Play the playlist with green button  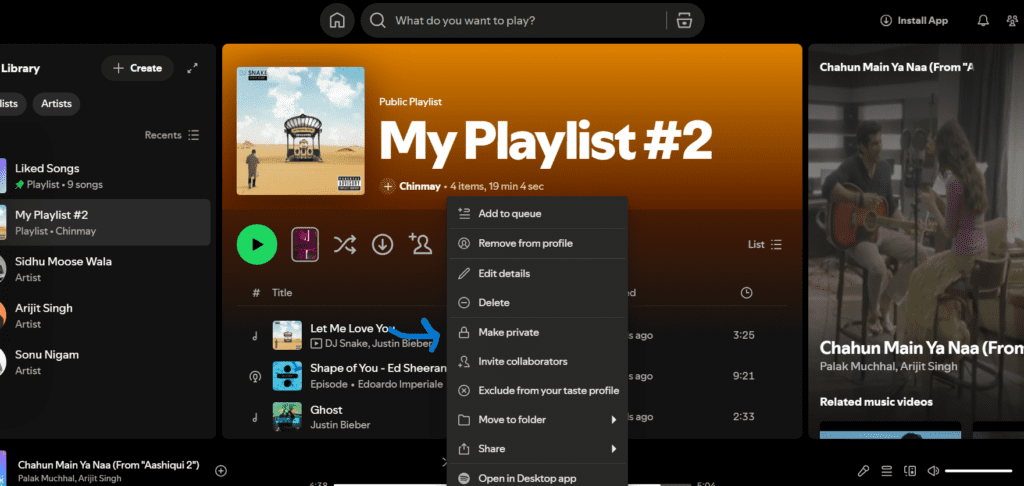pyautogui.click(x=257, y=244)
